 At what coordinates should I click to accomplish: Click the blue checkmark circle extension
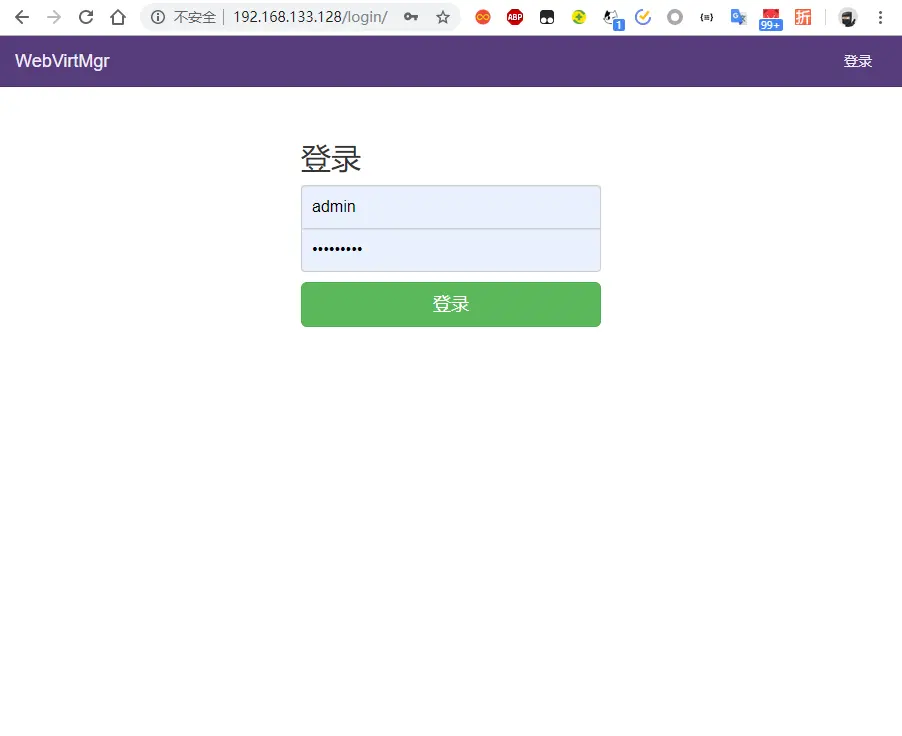point(643,17)
